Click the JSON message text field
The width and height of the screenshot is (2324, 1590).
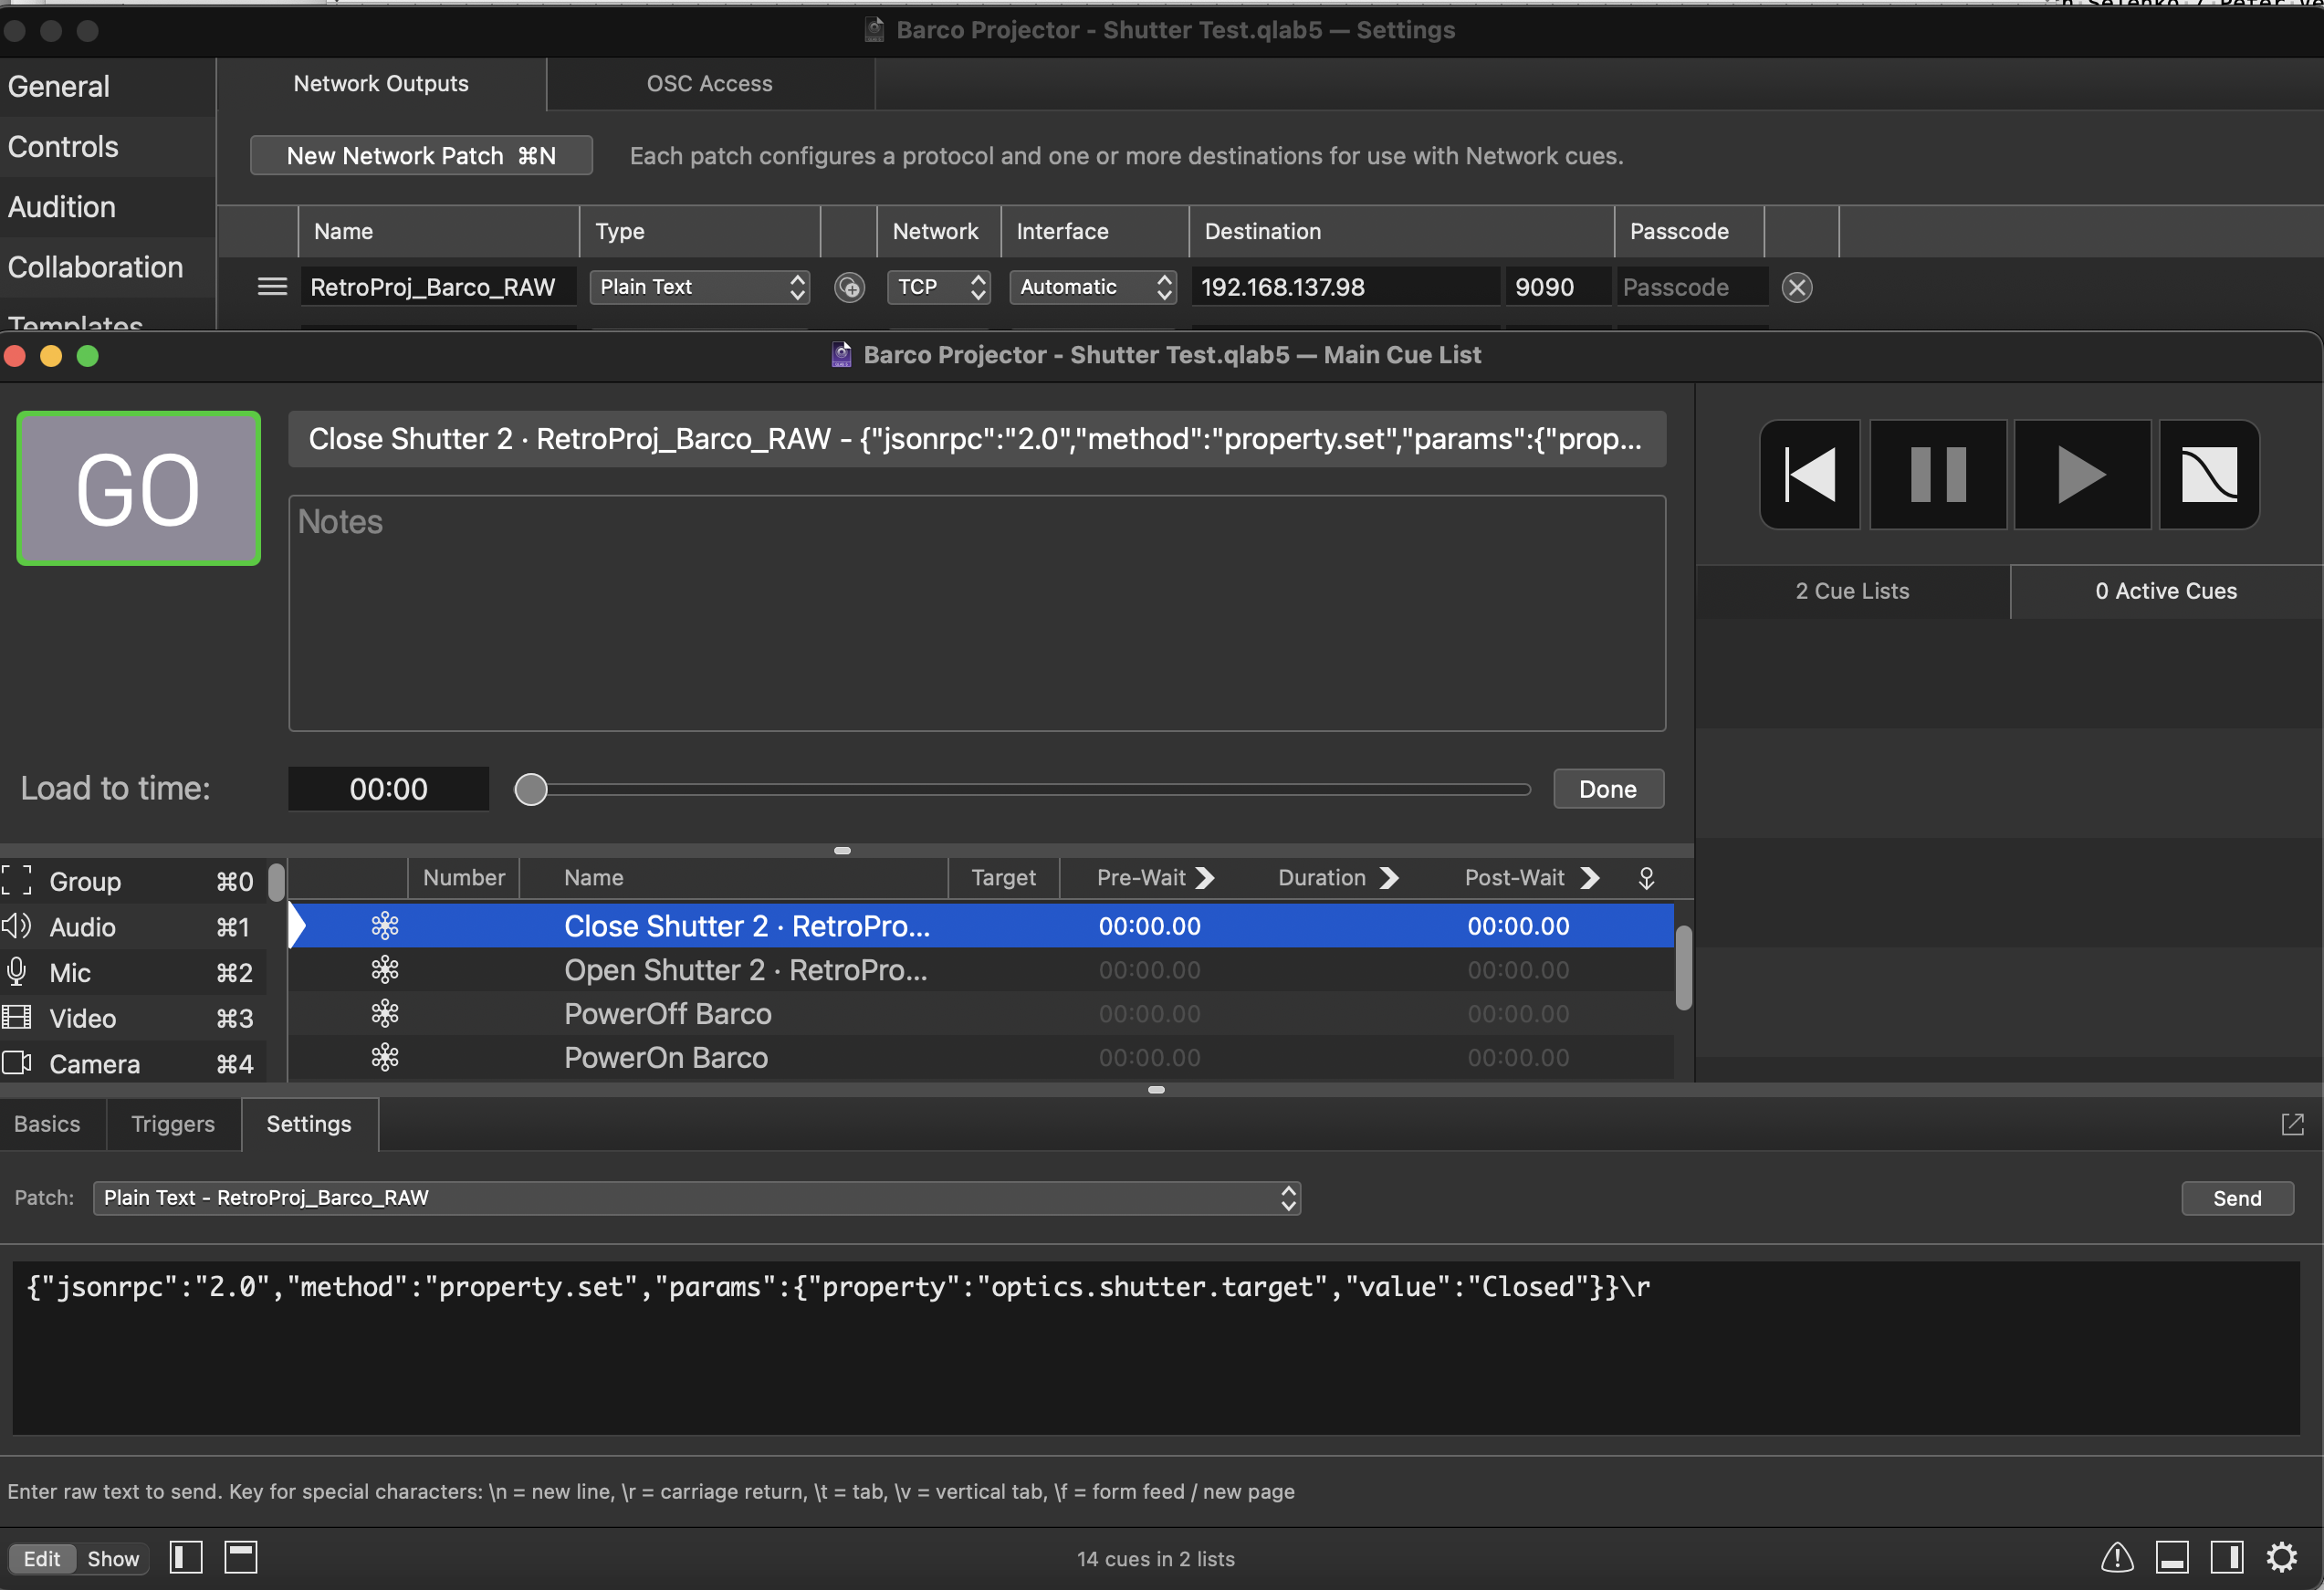coord(1156,1348)
